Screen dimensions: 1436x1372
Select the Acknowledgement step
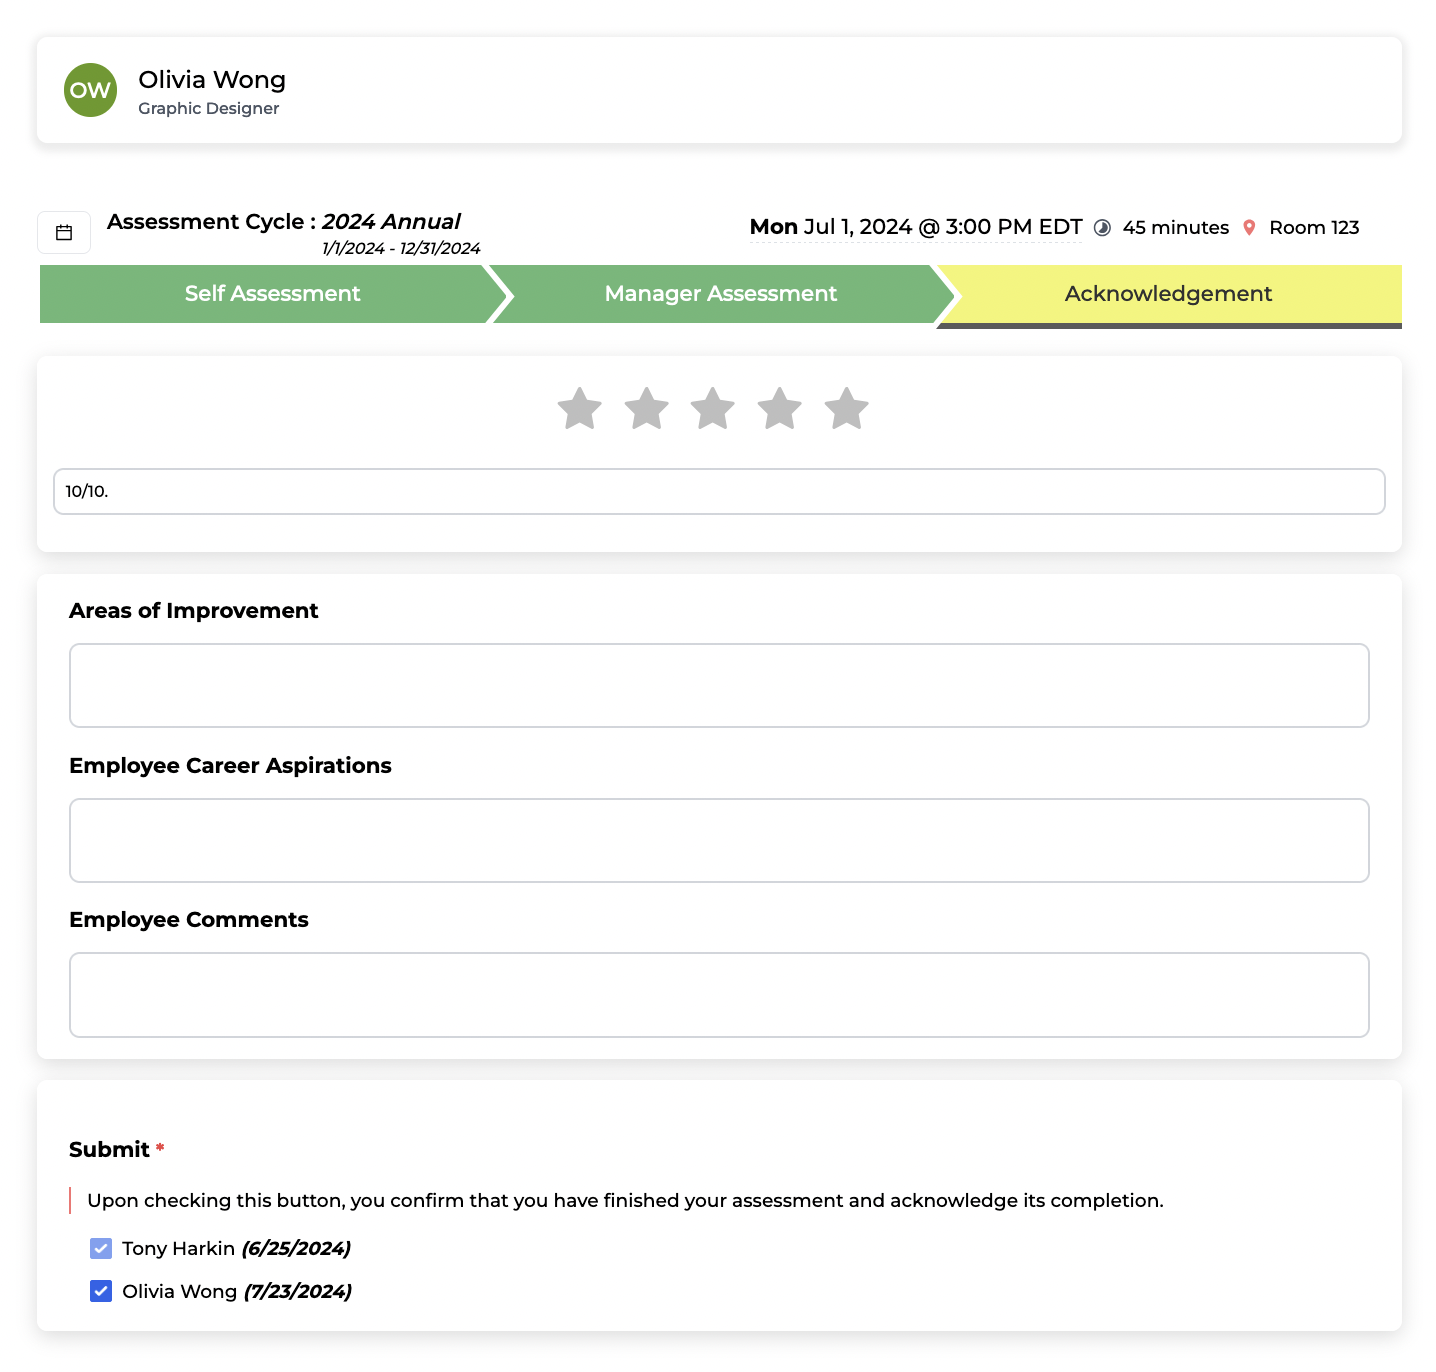click(x=1168, y=294)
